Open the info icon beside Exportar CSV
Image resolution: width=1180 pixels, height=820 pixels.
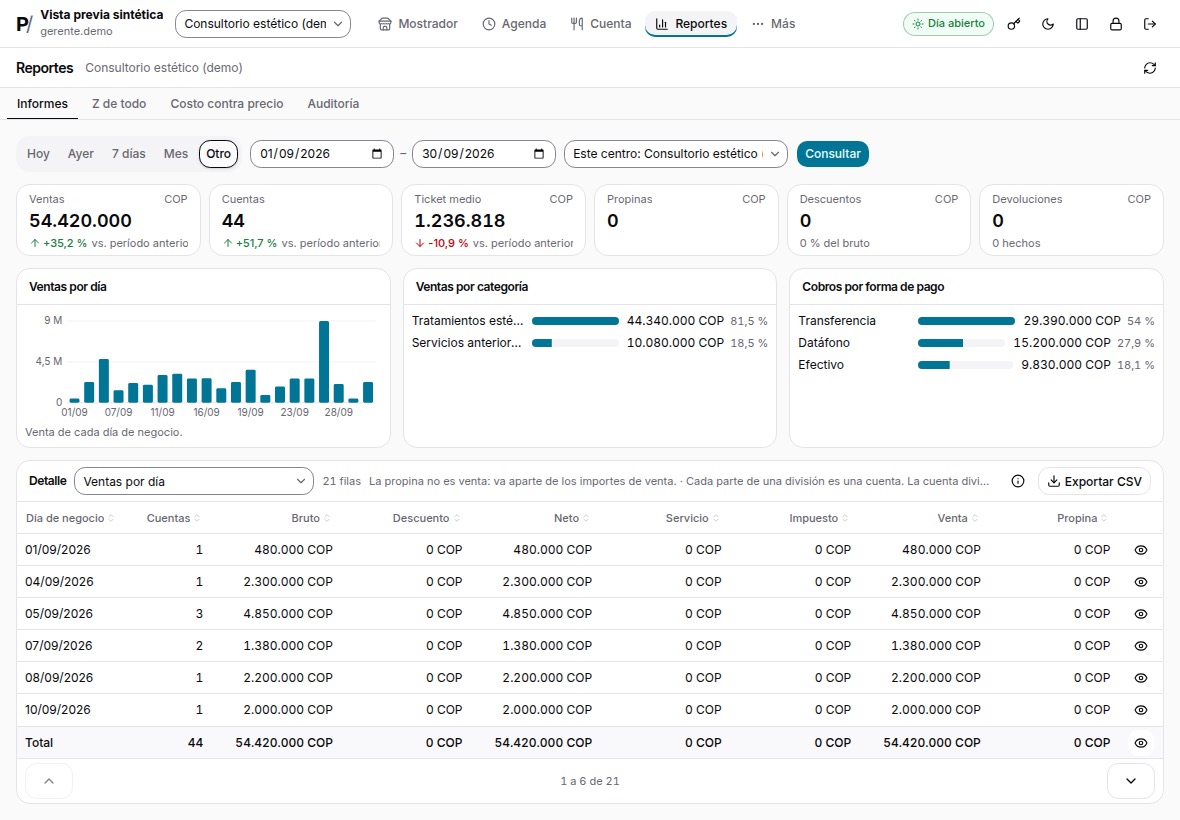click(x=1017, y=481)
